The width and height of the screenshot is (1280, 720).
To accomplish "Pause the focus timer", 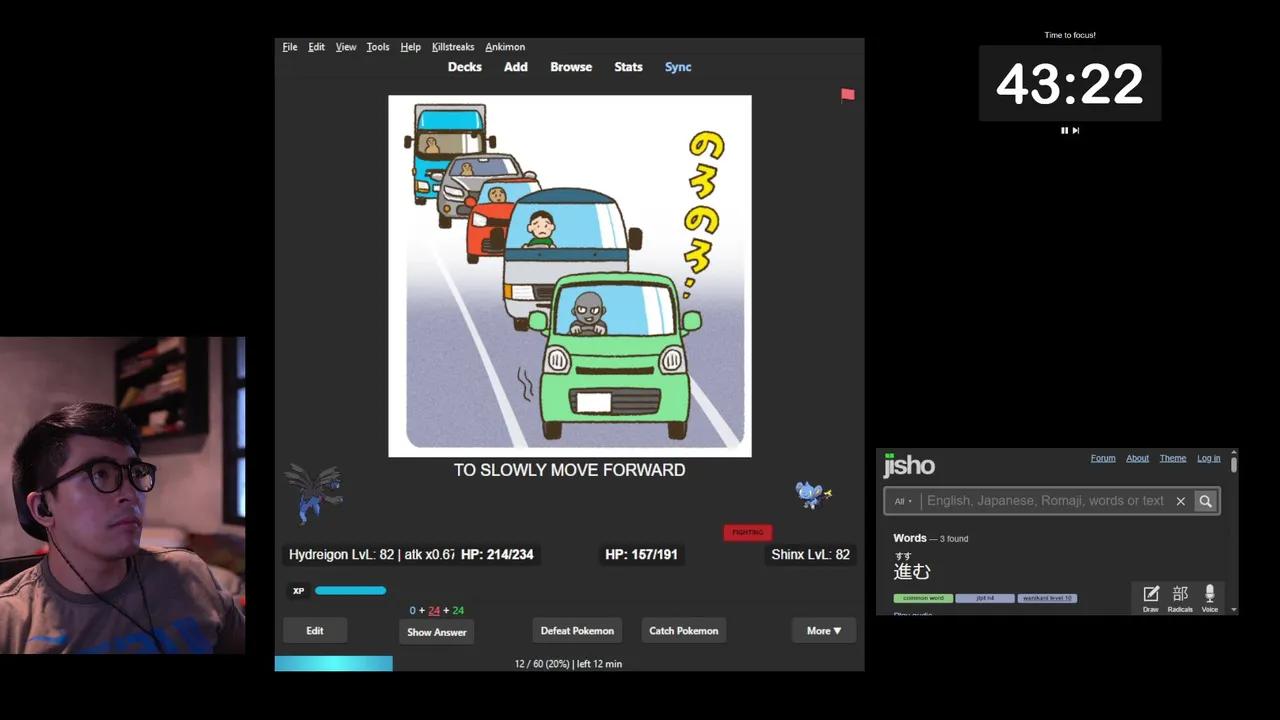I will click(1064, 130).
